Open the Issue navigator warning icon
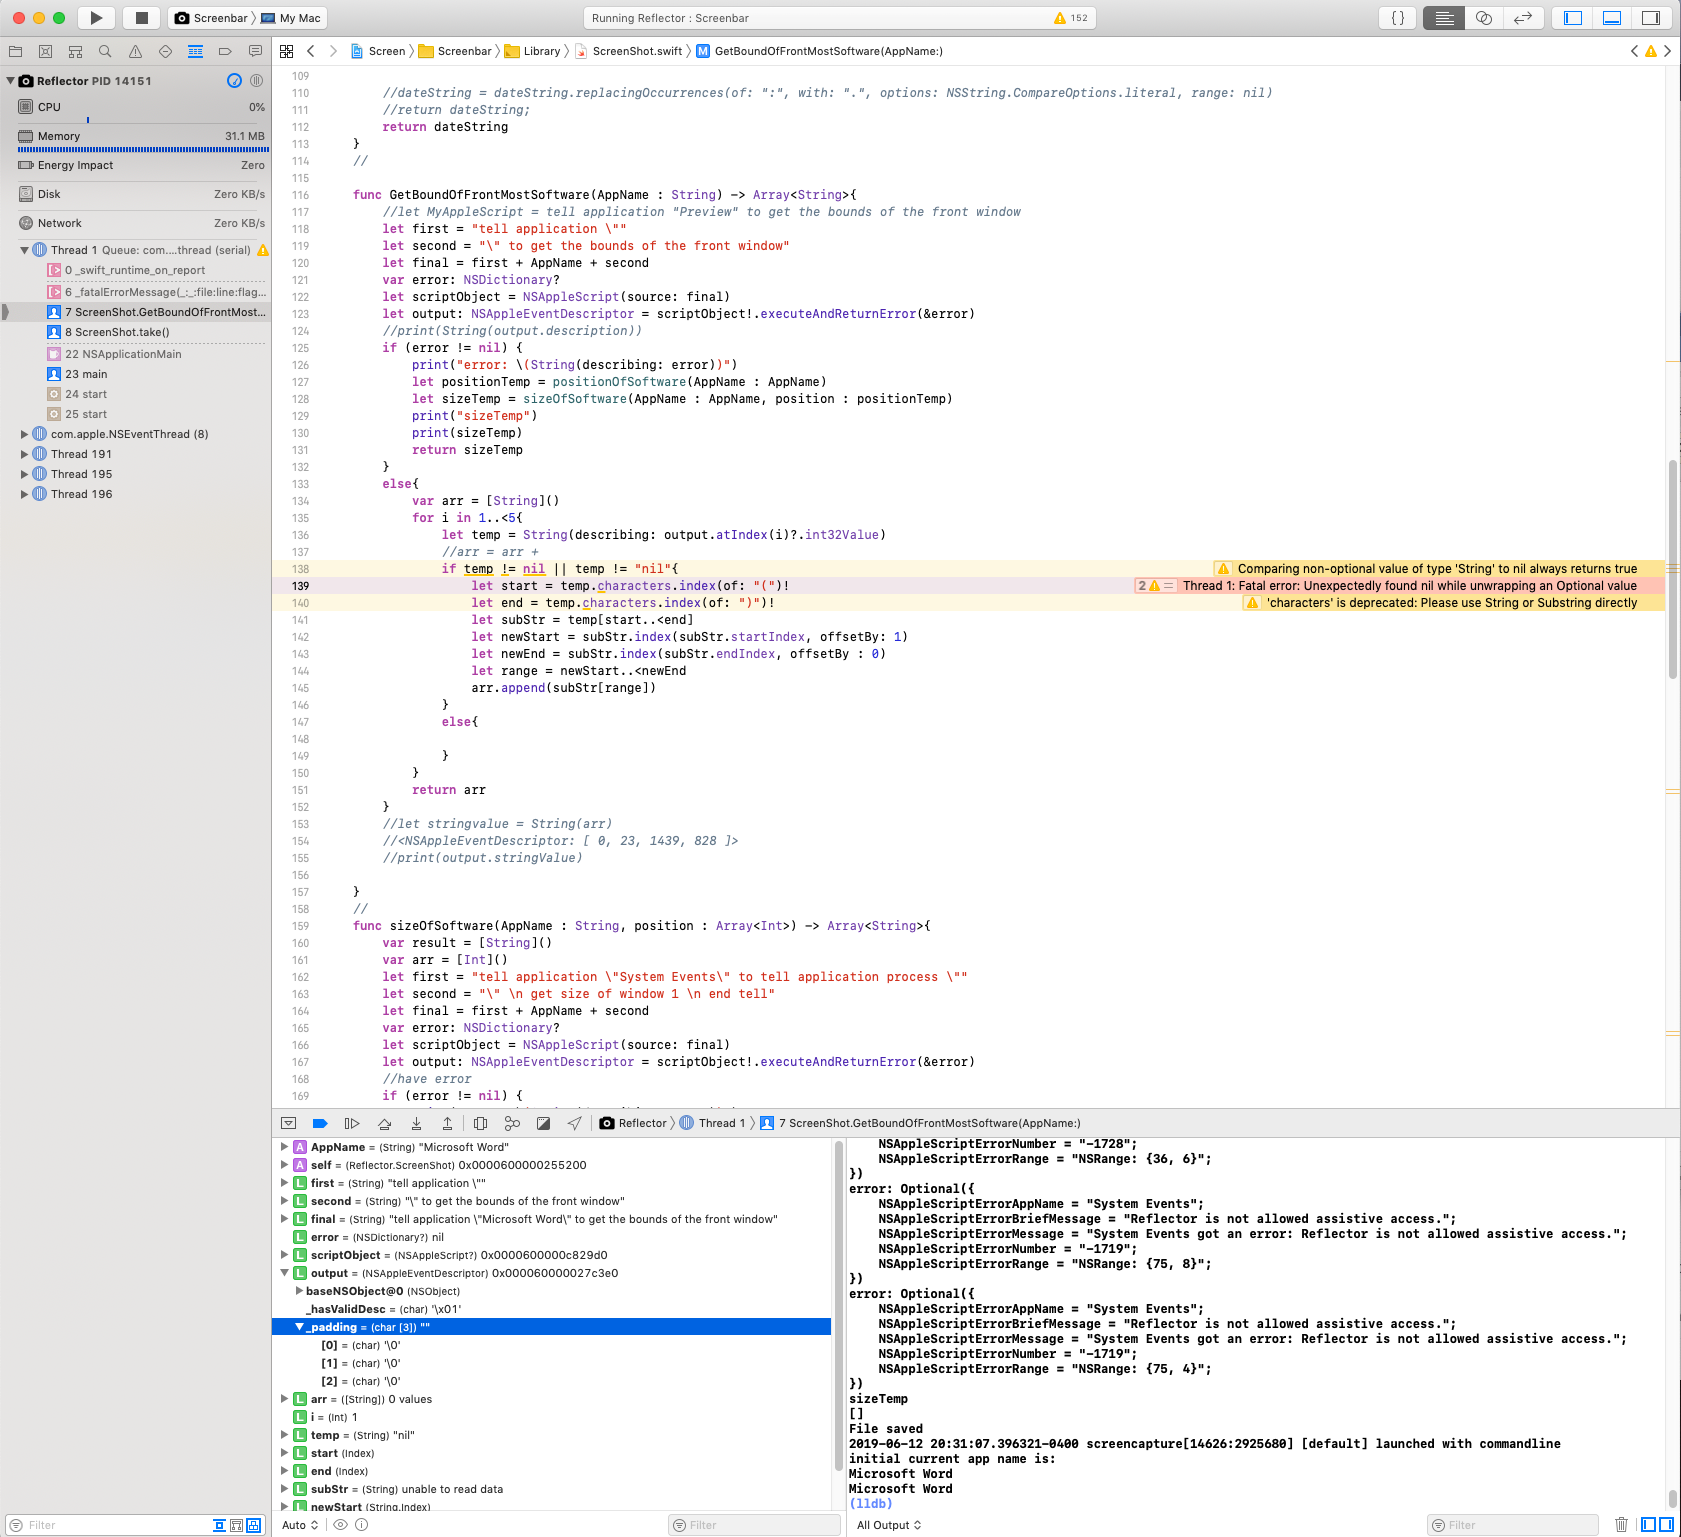Viewport: 1681px width, 1537px height. click(x=135, y=51)
